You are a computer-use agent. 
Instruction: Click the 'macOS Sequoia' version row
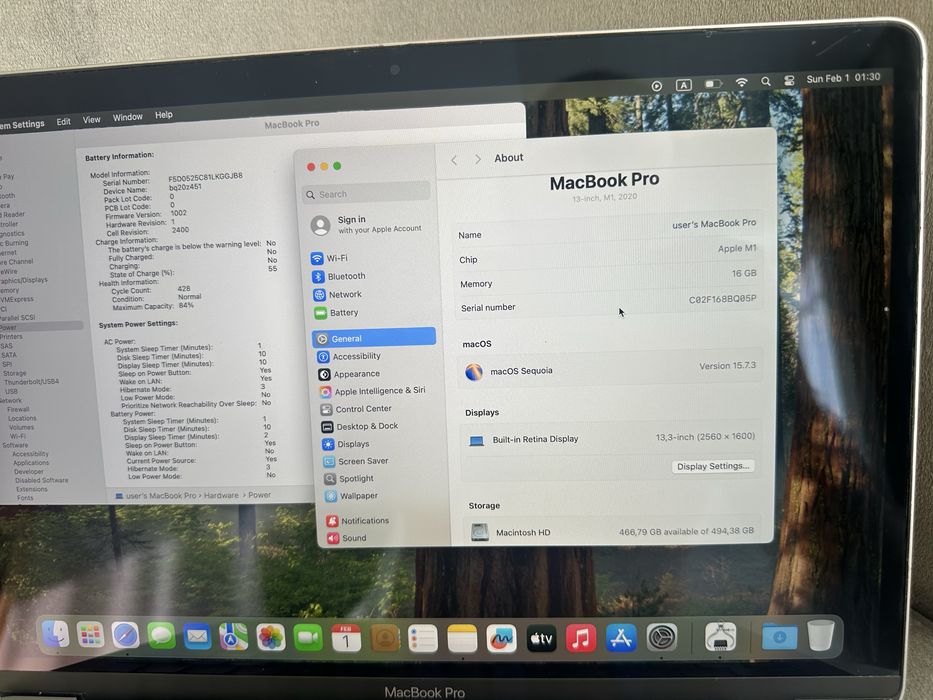pyautogui.click(x=610, y=369)
